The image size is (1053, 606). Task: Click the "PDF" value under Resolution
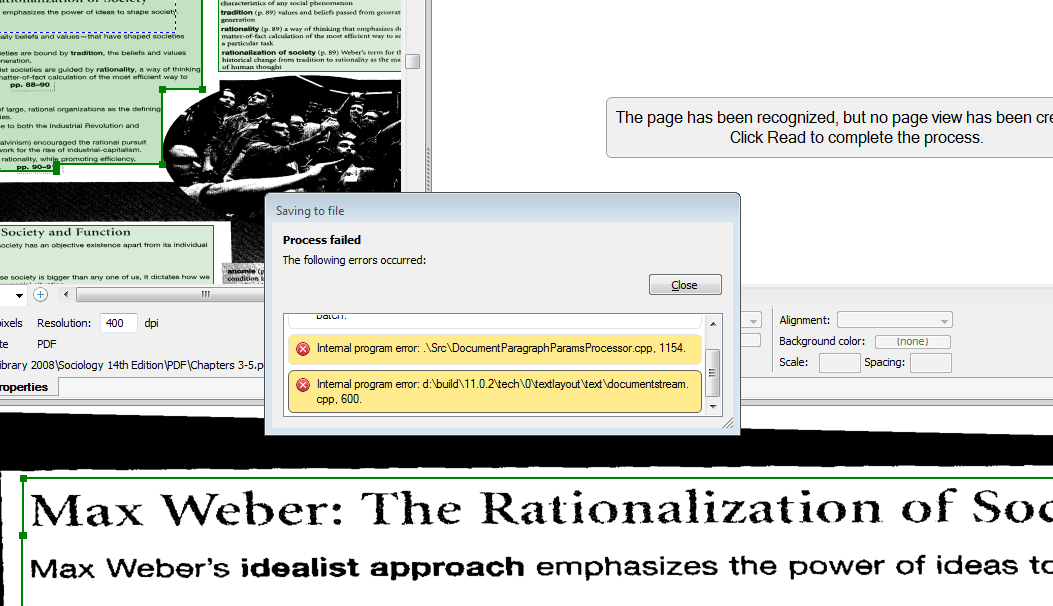coord(46,344)
